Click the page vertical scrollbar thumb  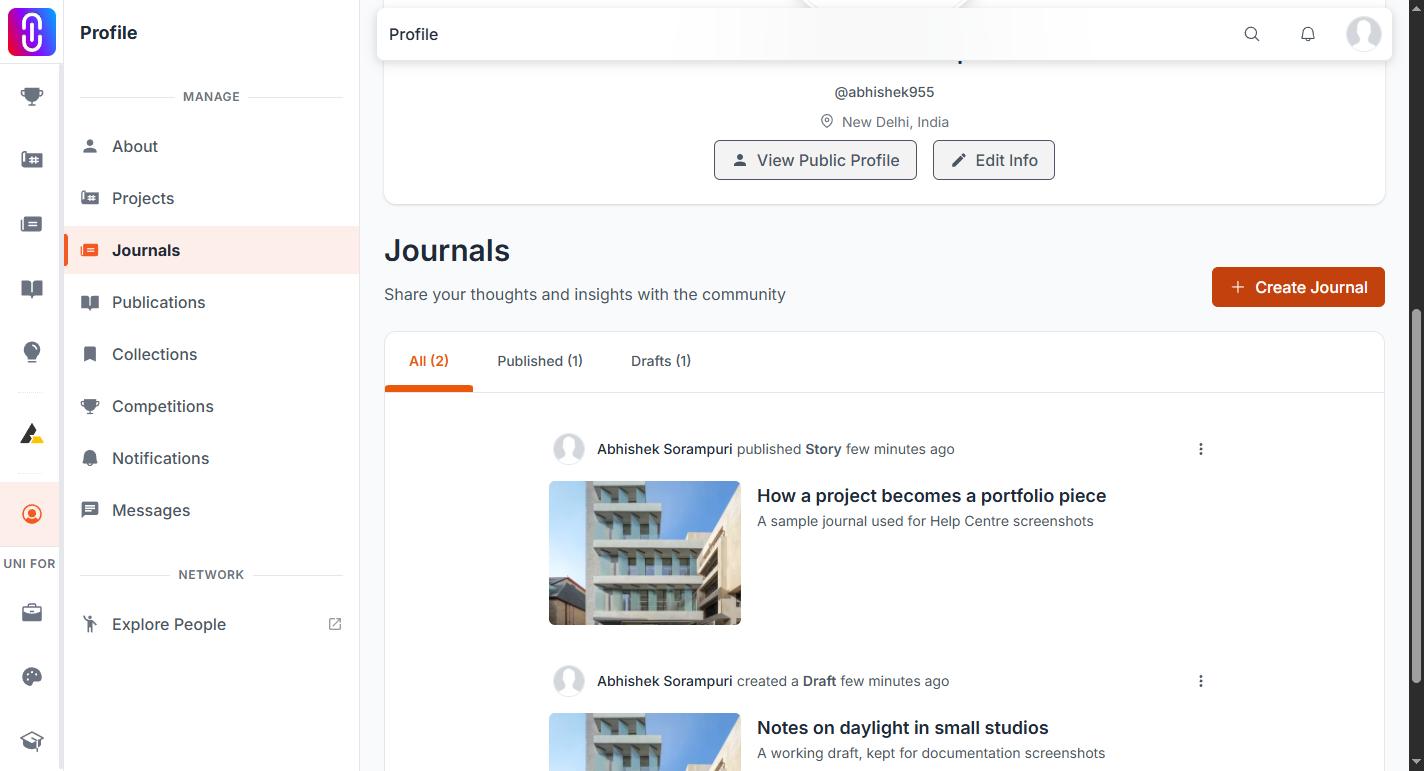pyautogui.click(x=1416, y=496)
